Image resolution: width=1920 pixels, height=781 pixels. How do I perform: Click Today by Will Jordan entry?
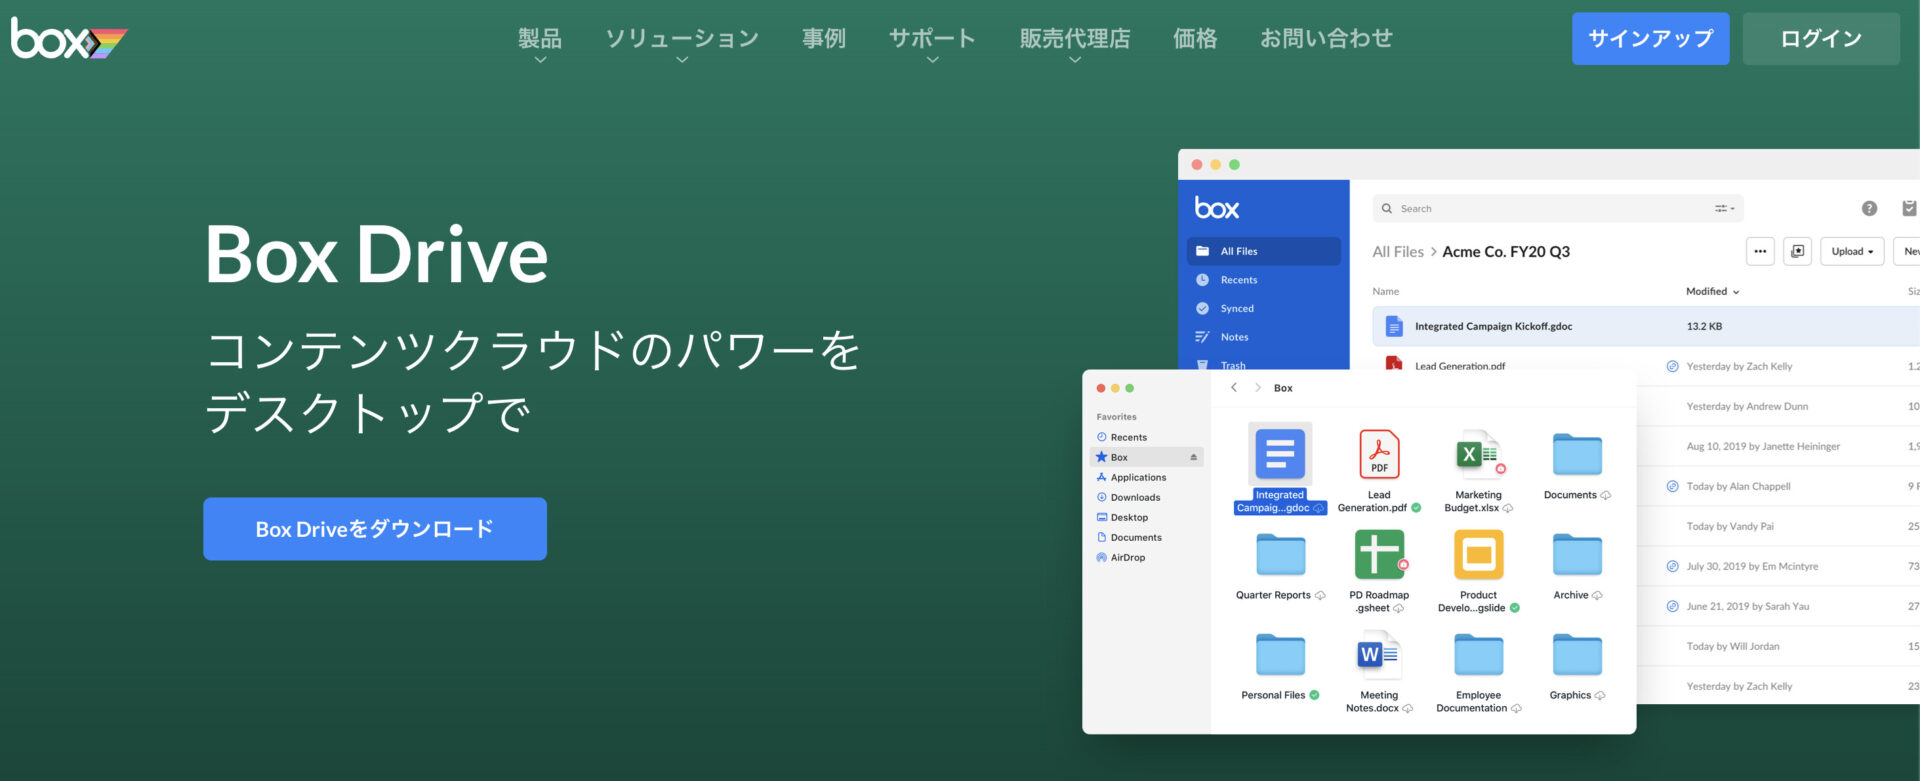[1732, 647]
